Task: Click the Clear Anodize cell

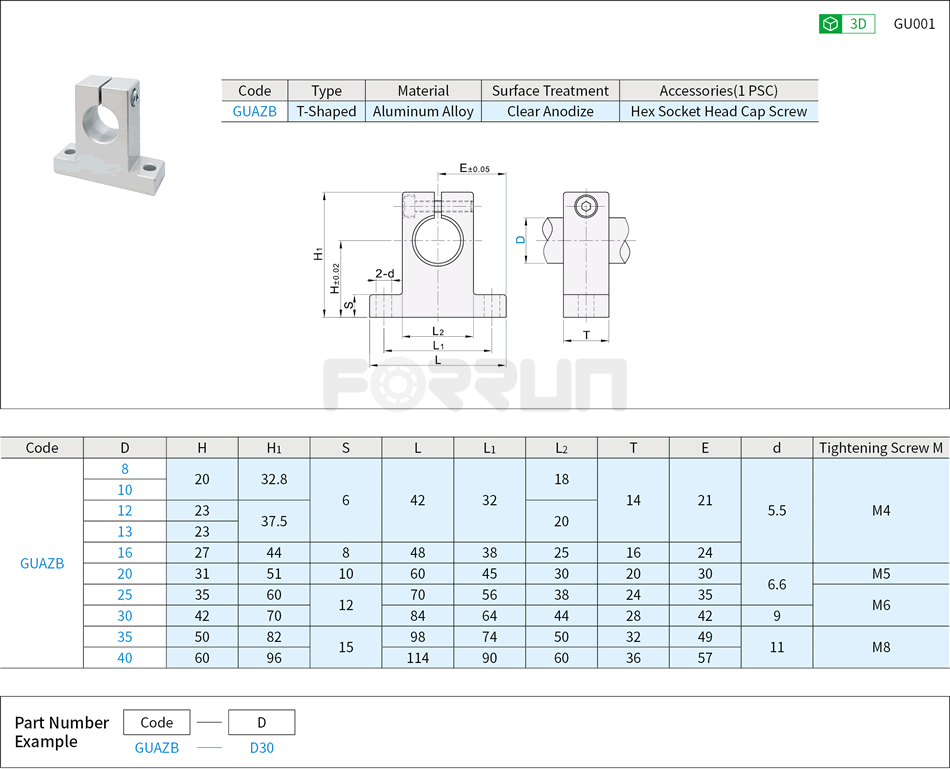Action: 550,112
